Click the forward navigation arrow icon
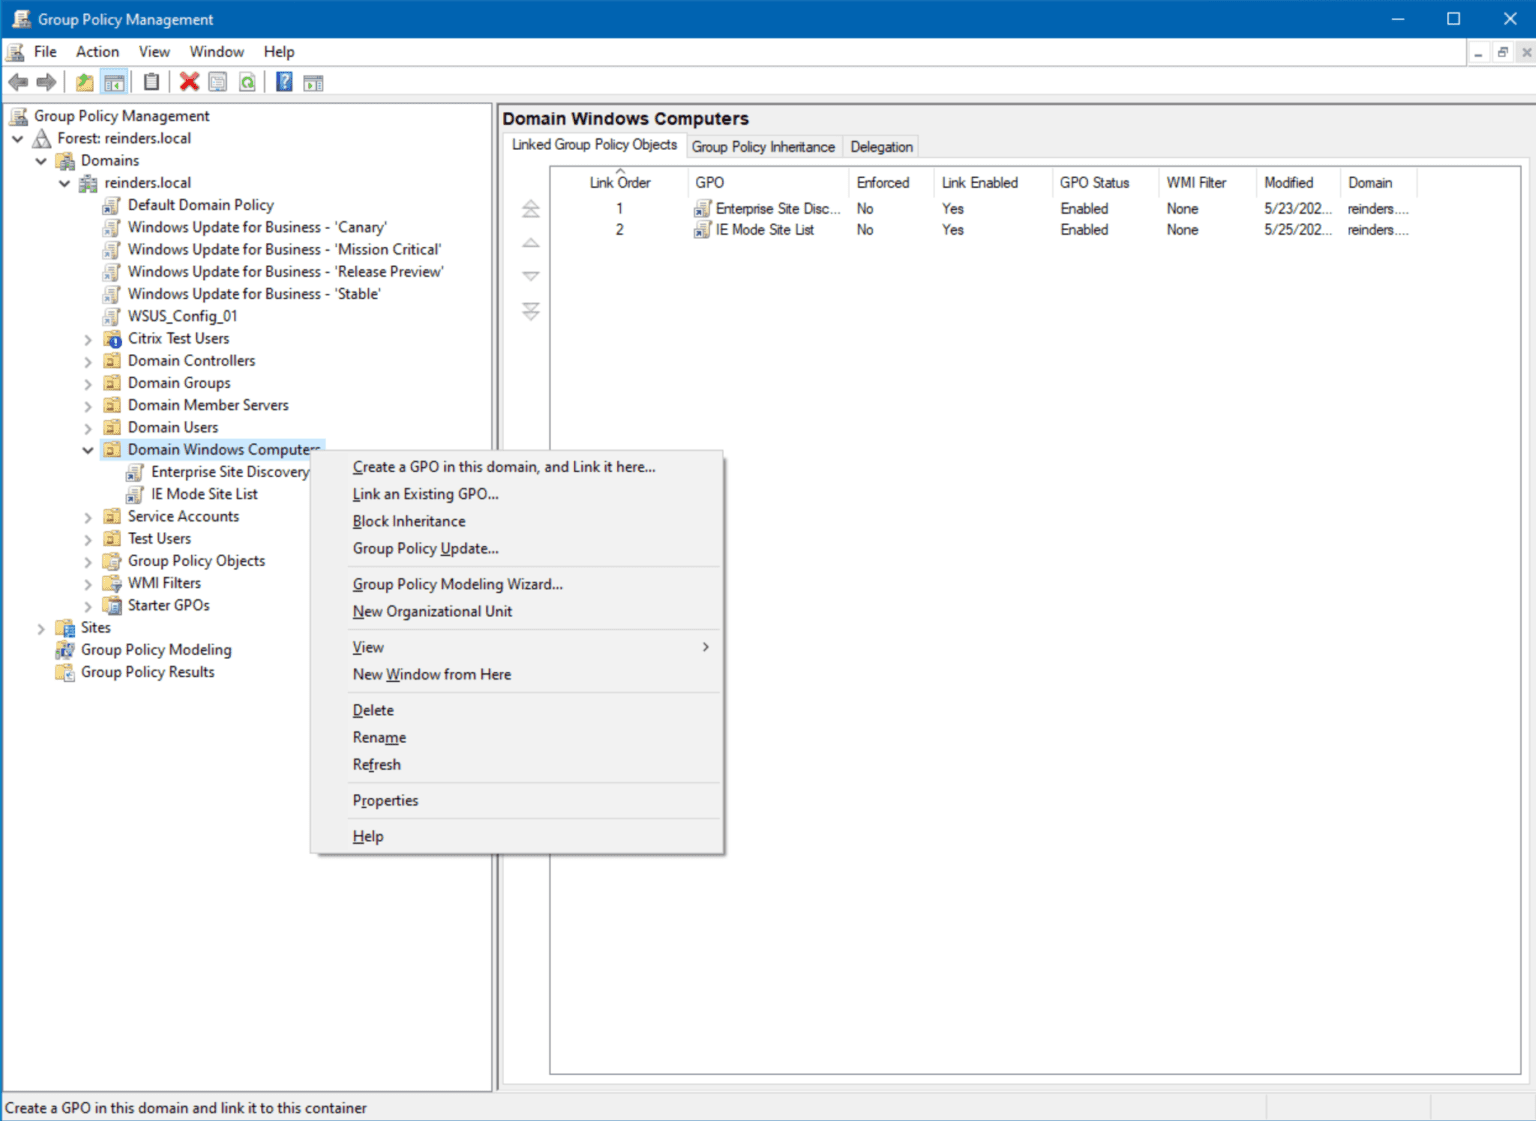 46,82
